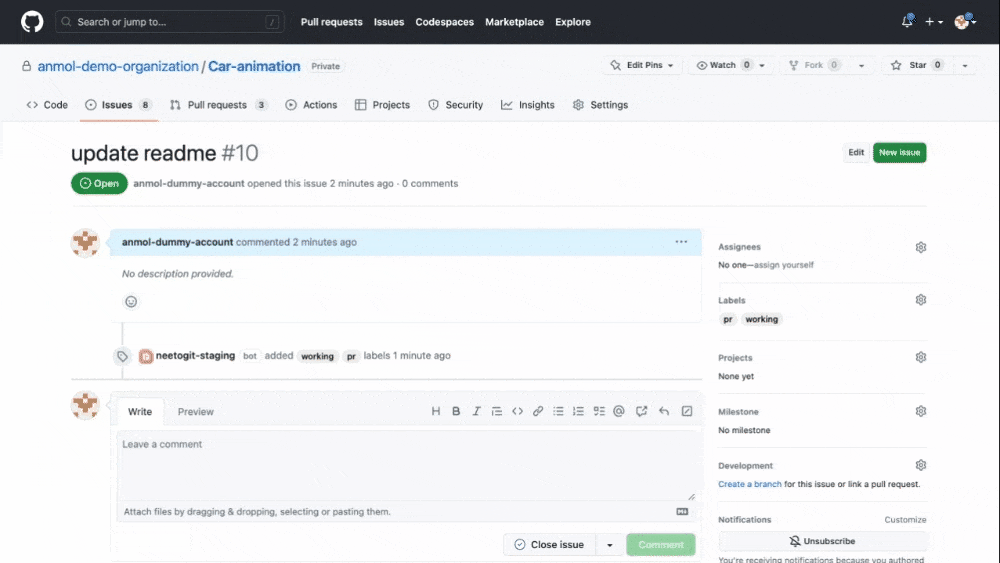Click the assign yourself link

(x=783, y=265)
